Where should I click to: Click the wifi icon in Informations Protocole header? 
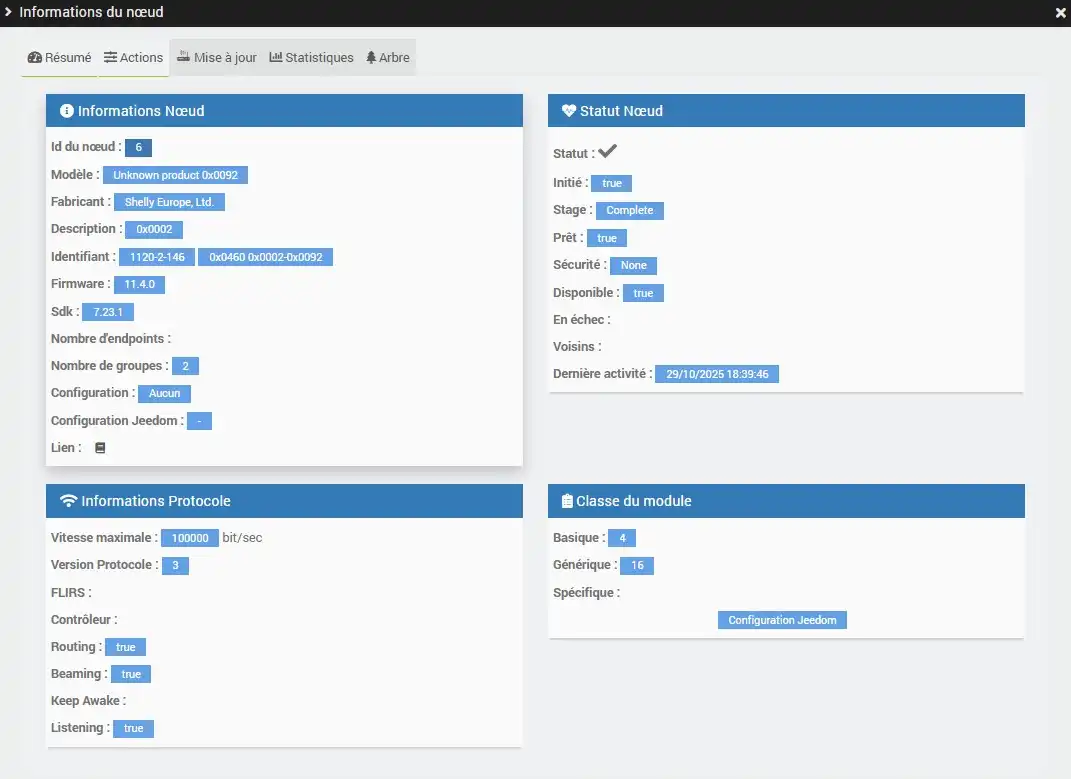coord(69,501)
